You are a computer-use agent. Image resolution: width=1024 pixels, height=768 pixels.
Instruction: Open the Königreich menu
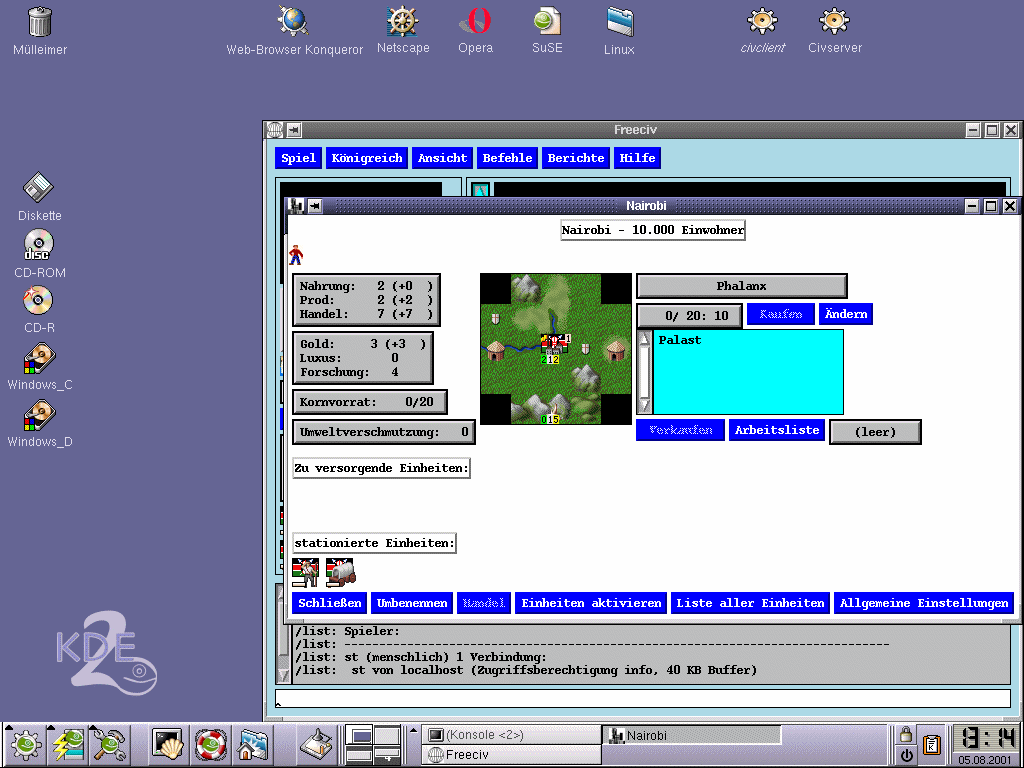(367, 158)
